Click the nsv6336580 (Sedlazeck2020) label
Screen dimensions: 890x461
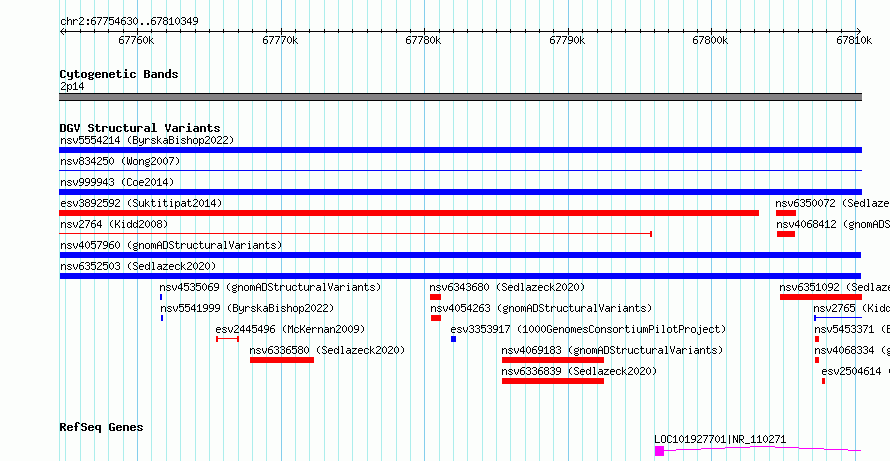[x=328, y=350]
